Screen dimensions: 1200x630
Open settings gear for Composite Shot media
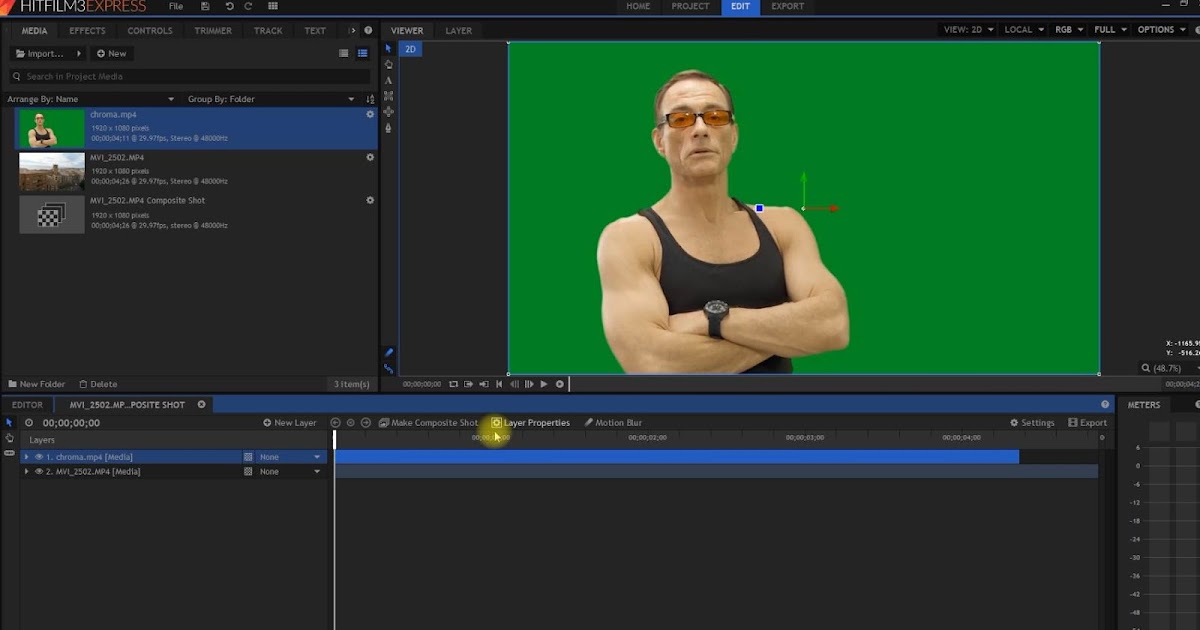pos(370,200)
